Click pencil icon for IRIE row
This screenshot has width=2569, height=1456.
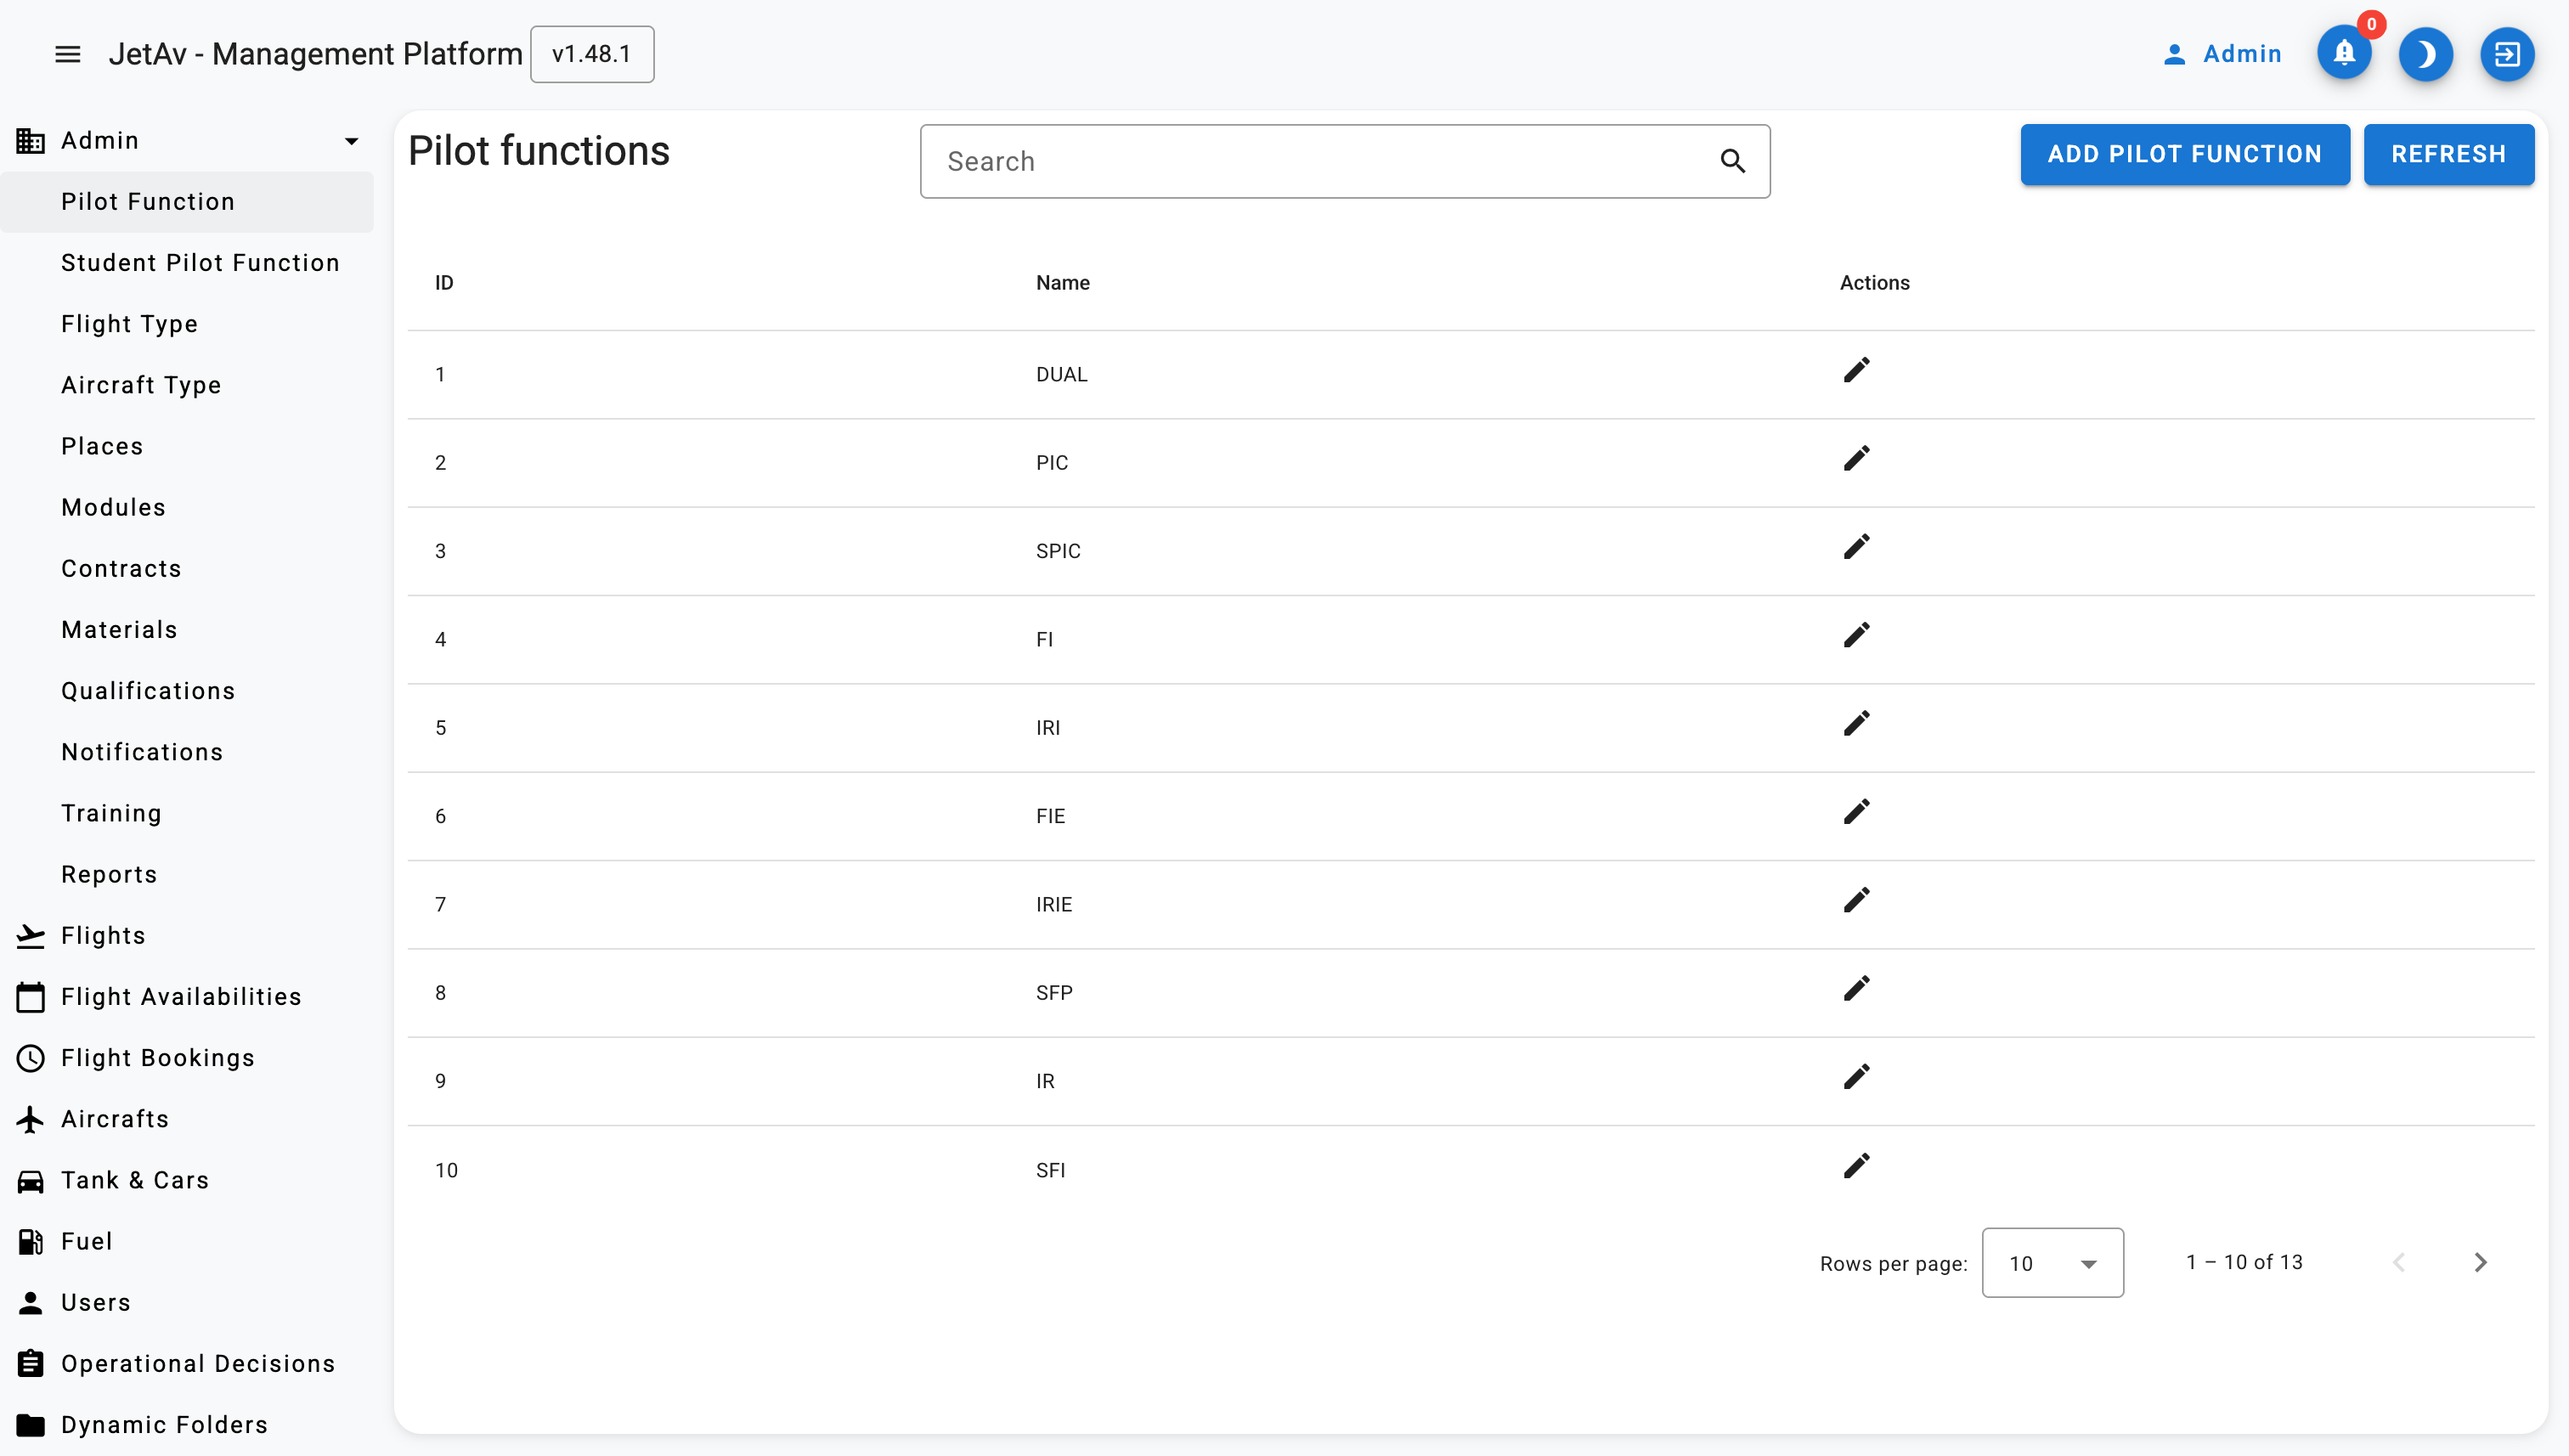1856,901
